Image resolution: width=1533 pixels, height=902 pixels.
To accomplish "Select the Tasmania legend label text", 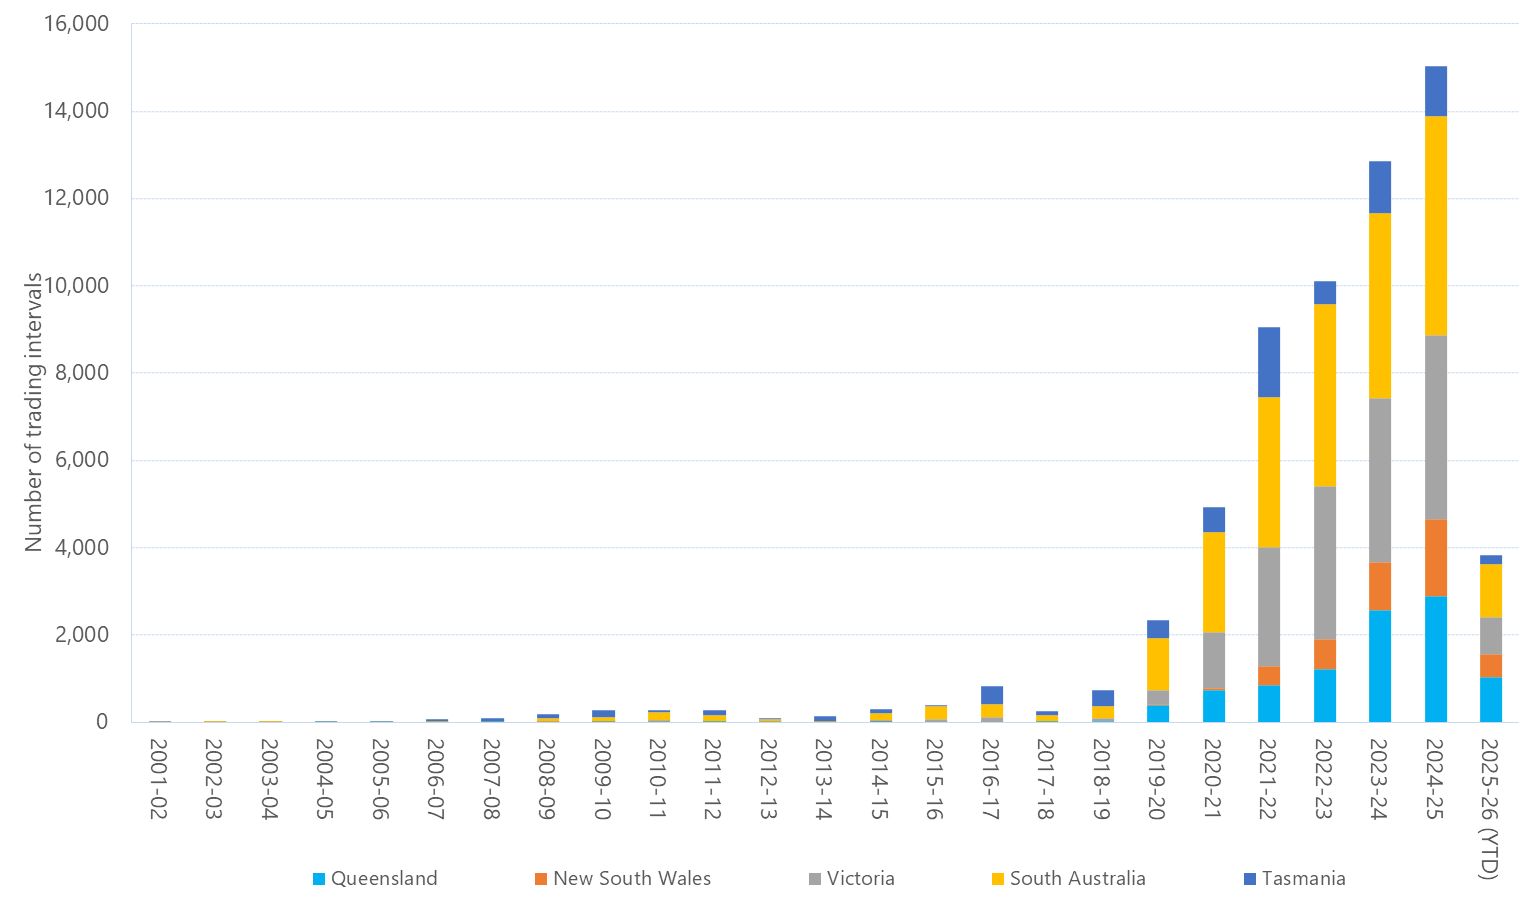I will pyautogui.click(x=1303, y=879).
